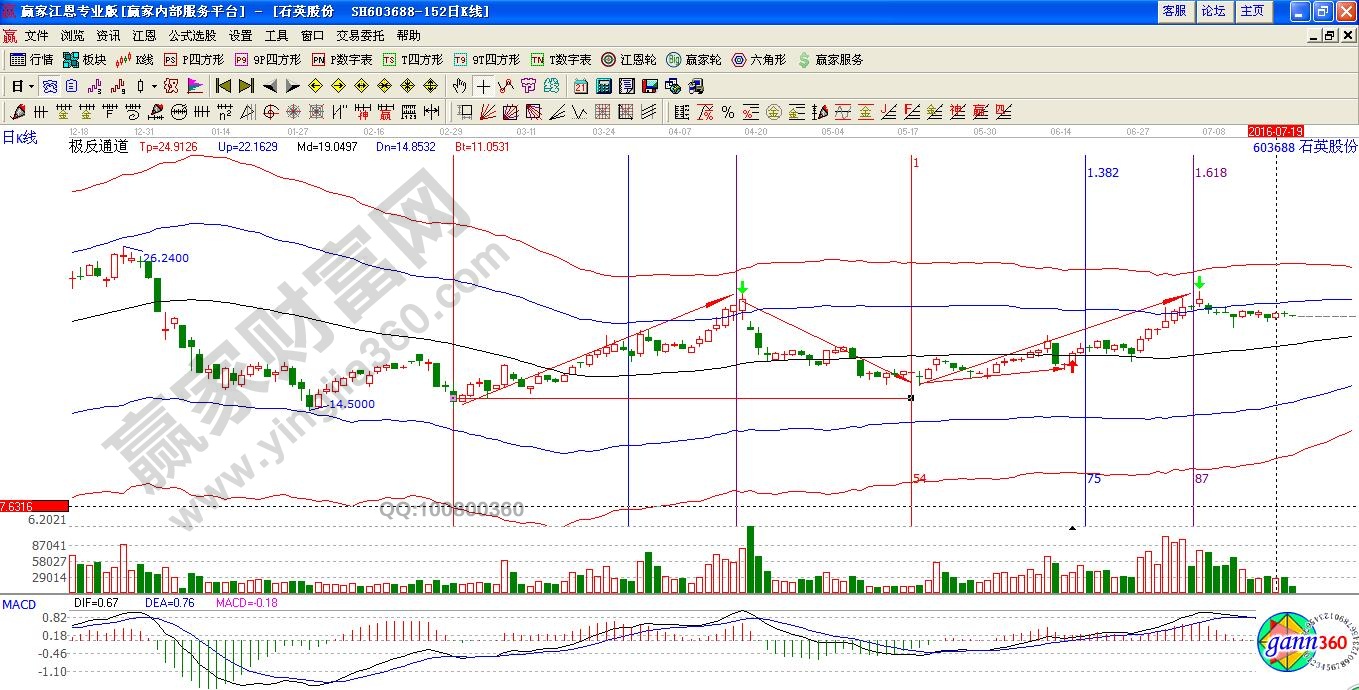1359x690 pixels.
Task: Expand the candlestick style dropdown arrow
Action: (x=154, y=86)
